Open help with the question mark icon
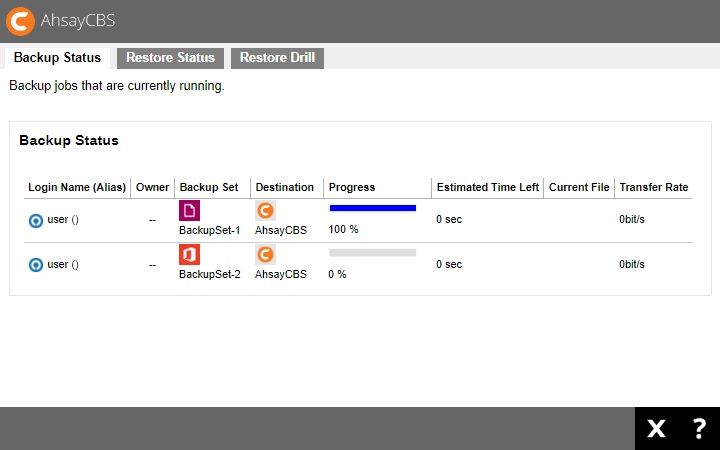This screenshot has width=720, height=450. click(699, 429)
